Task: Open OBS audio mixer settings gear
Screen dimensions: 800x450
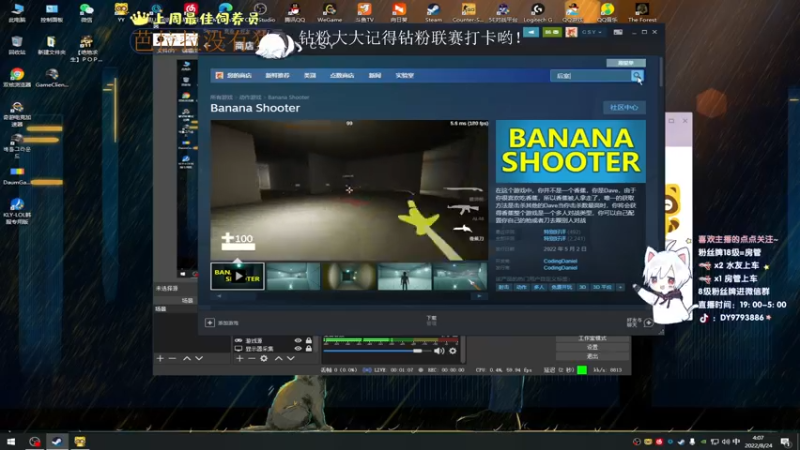Action: pos(453,351)
